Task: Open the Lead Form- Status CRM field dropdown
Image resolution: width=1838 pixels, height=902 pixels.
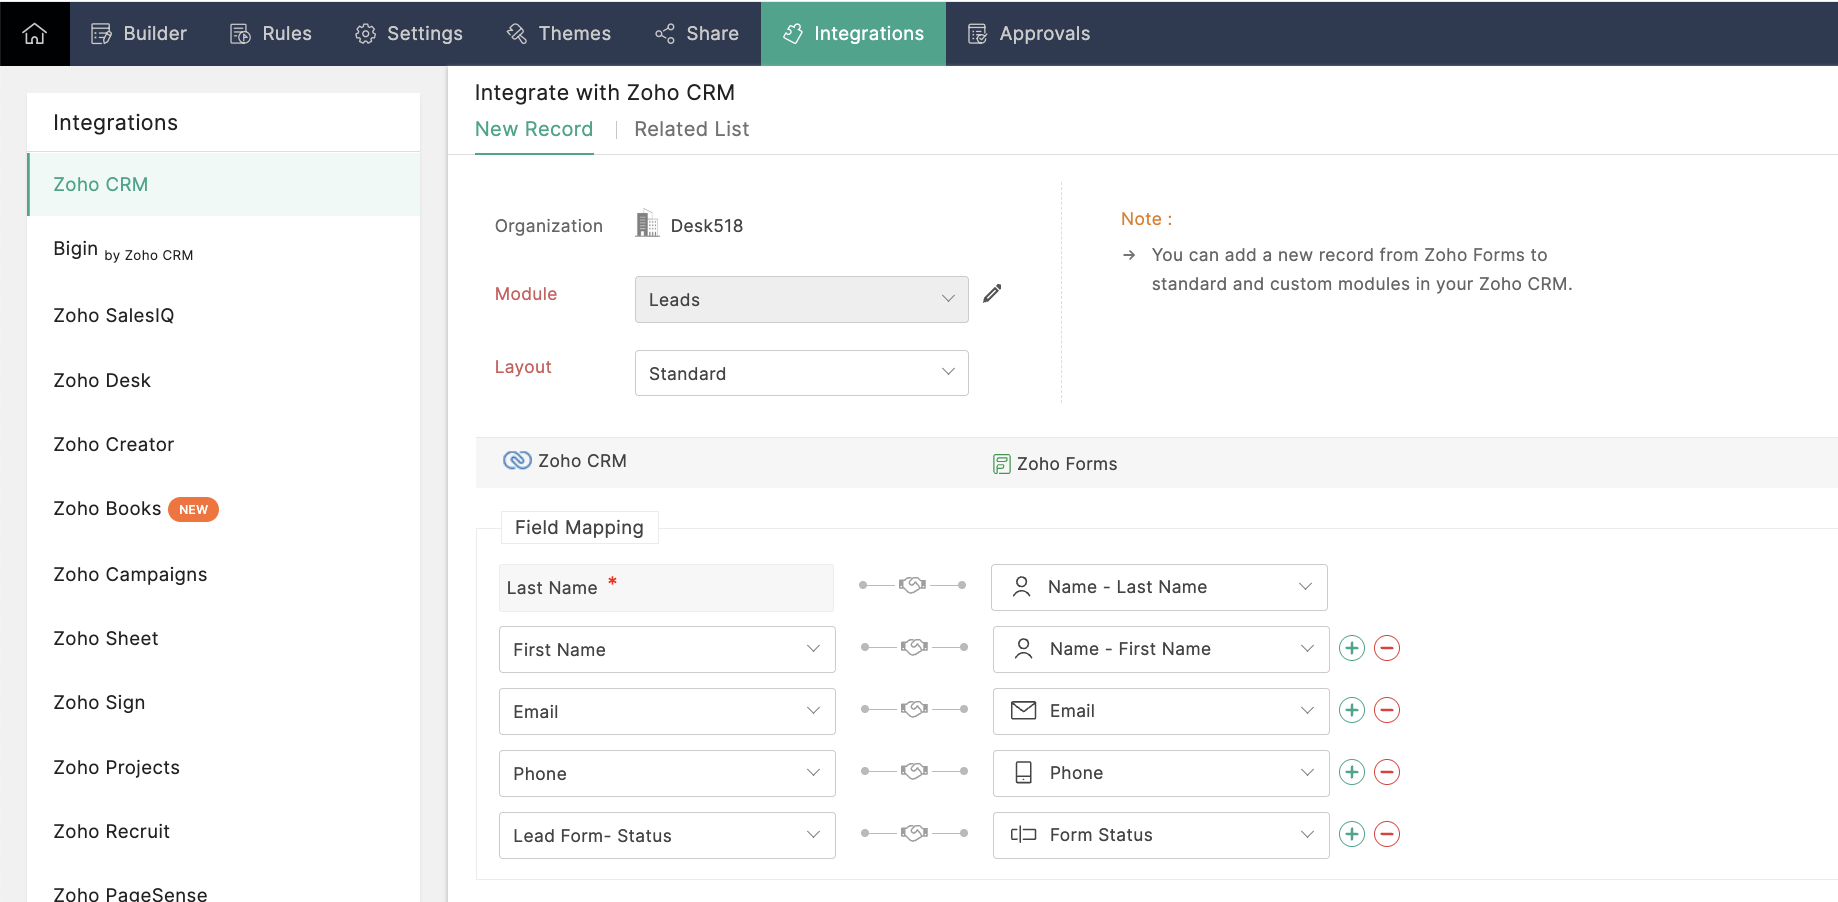Action: (667, 835)
